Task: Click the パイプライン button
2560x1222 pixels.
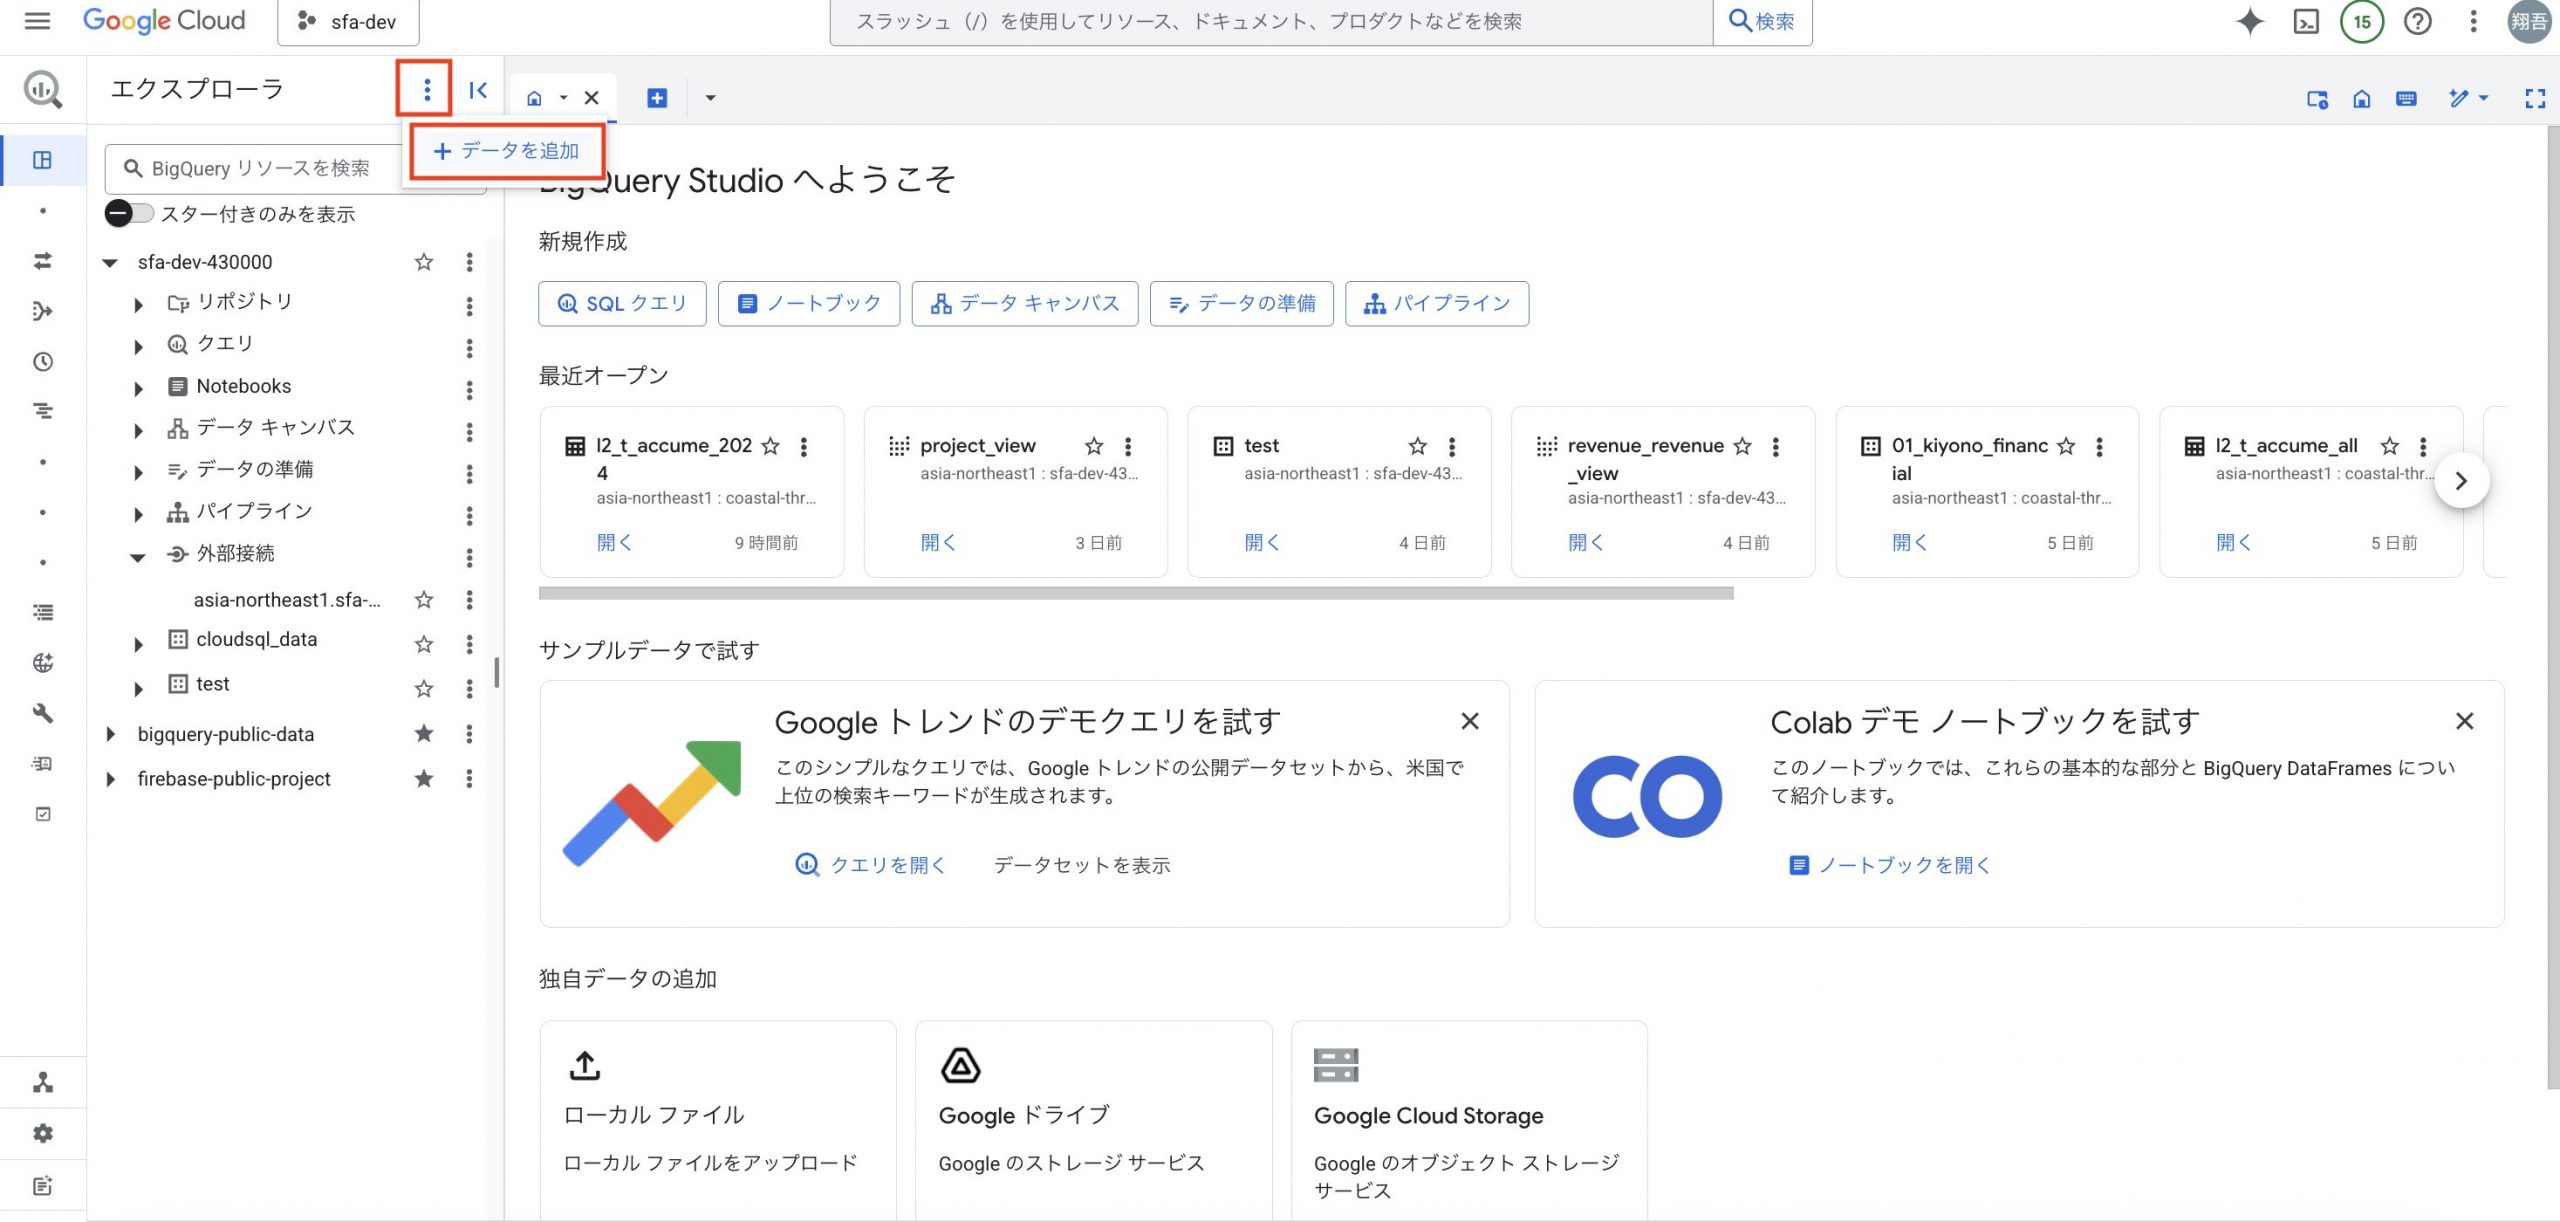Action: (1436, 303)
